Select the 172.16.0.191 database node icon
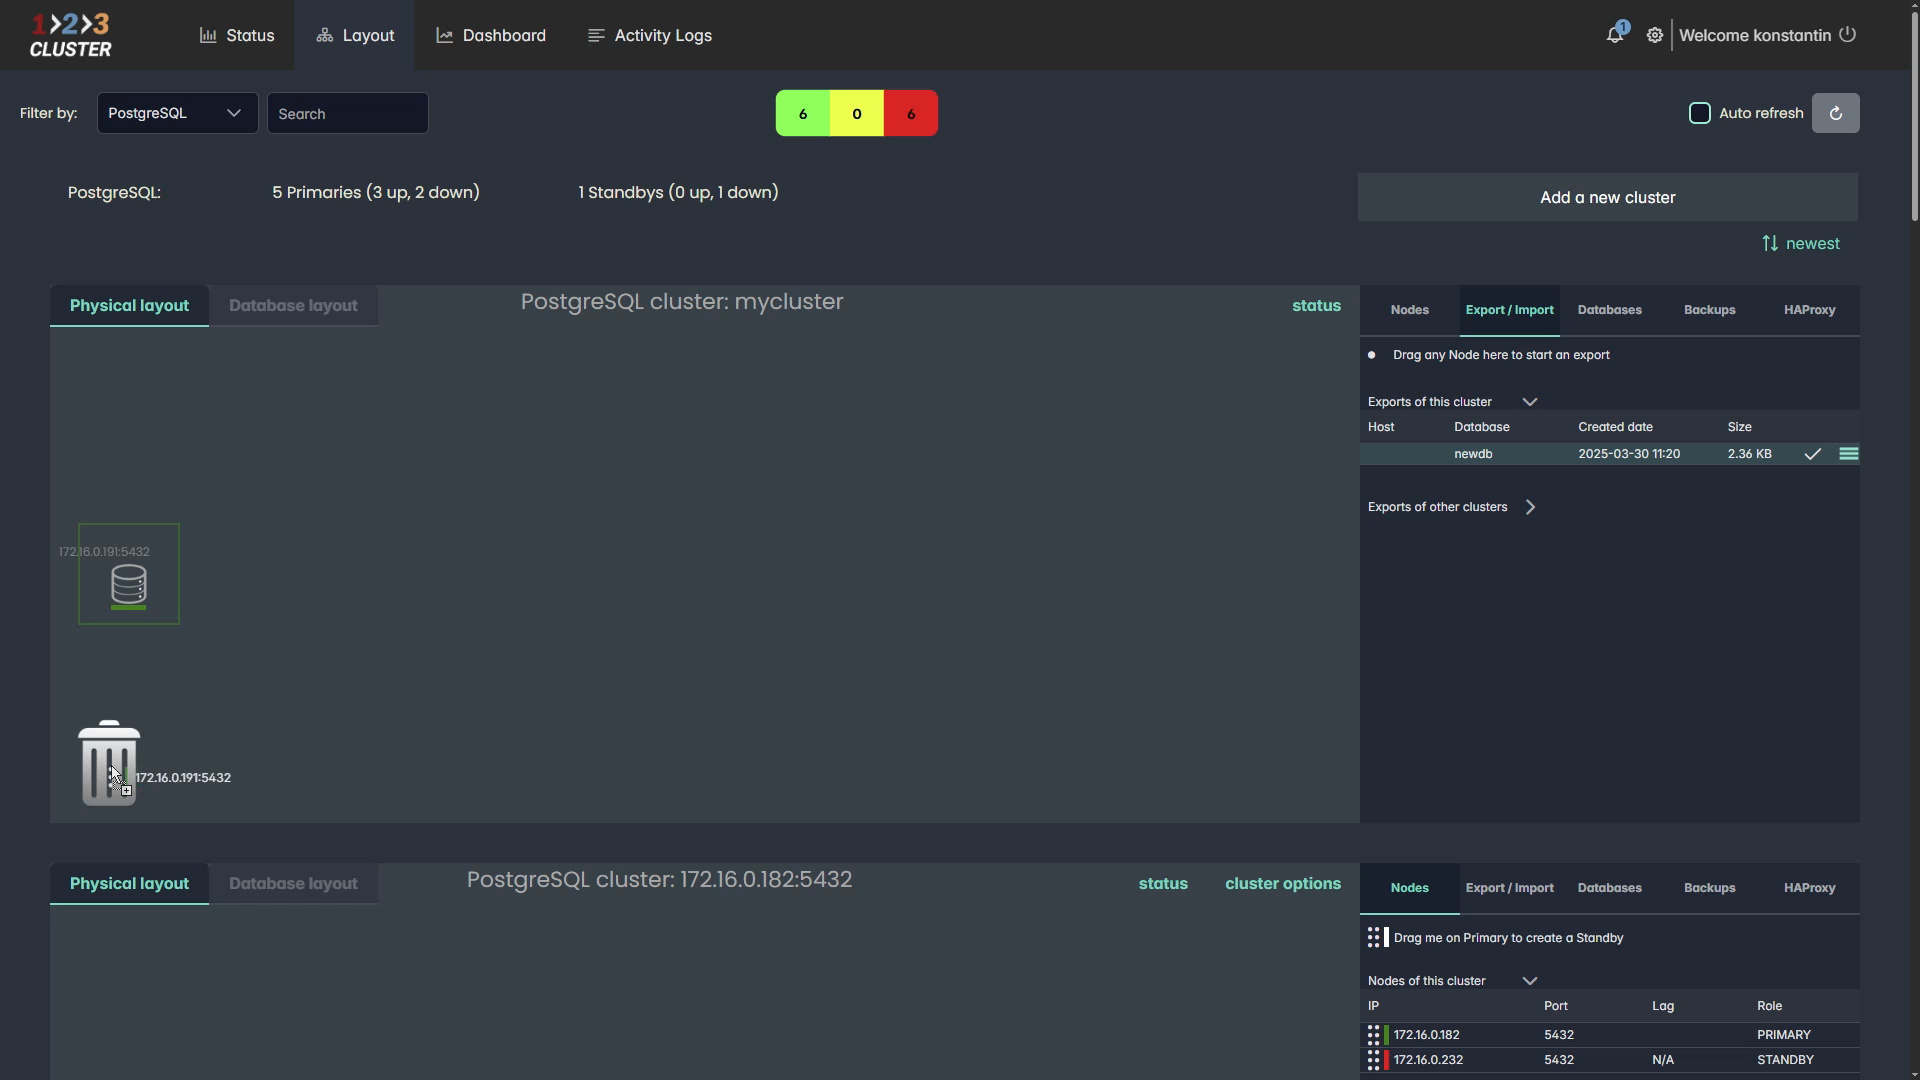1920x1080 pixels. coord(129,585)
